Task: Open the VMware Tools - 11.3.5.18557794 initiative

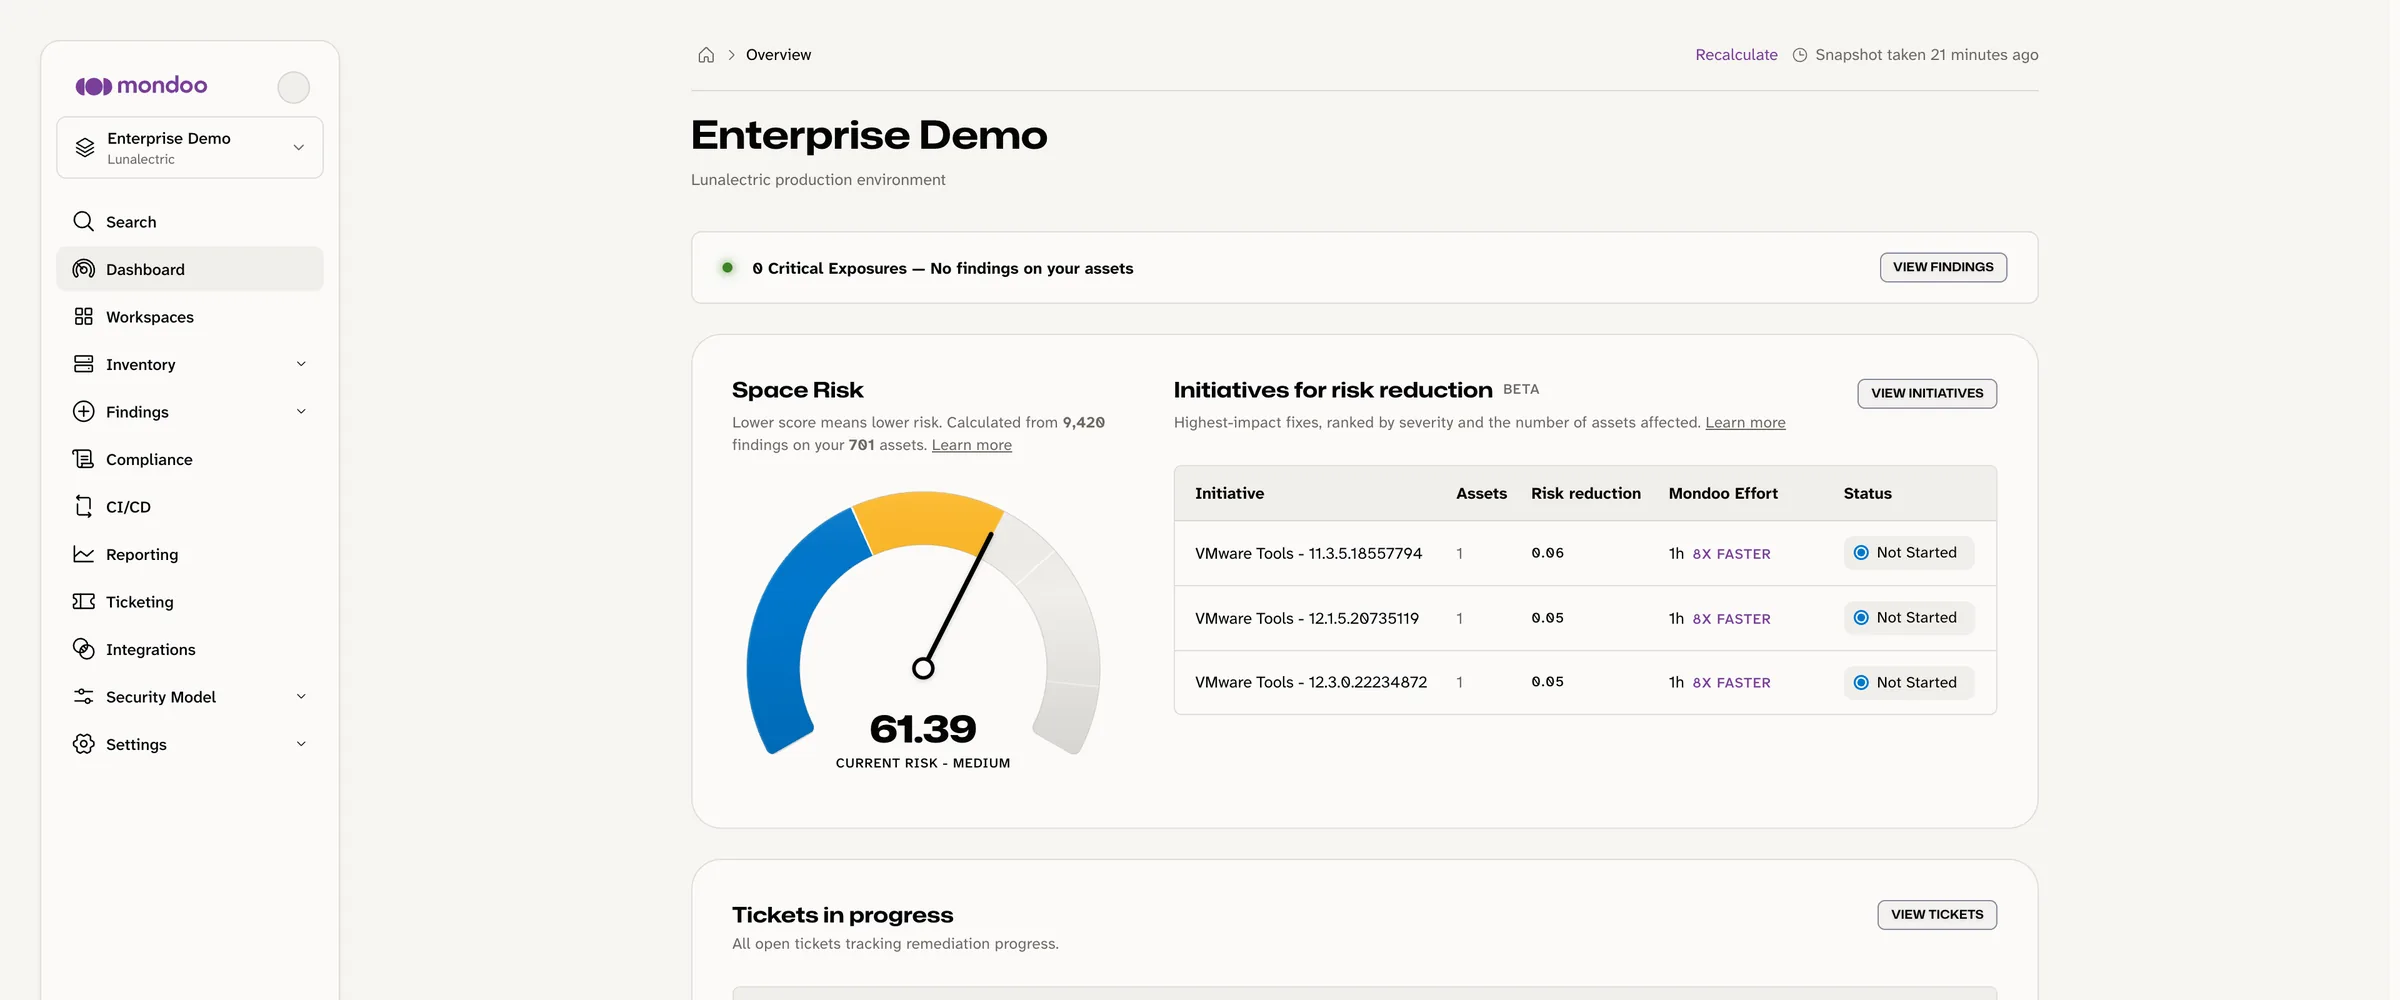Action: [1308, 553]
